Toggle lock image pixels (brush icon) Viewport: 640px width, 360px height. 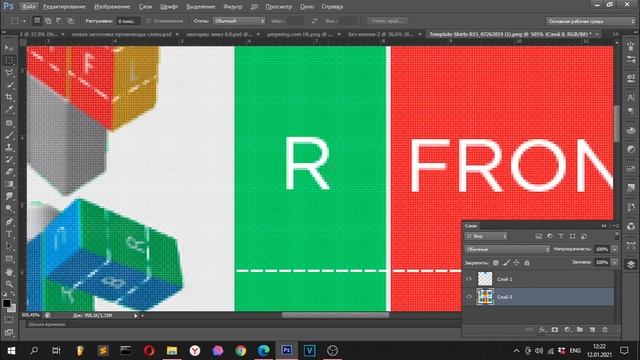506,263
